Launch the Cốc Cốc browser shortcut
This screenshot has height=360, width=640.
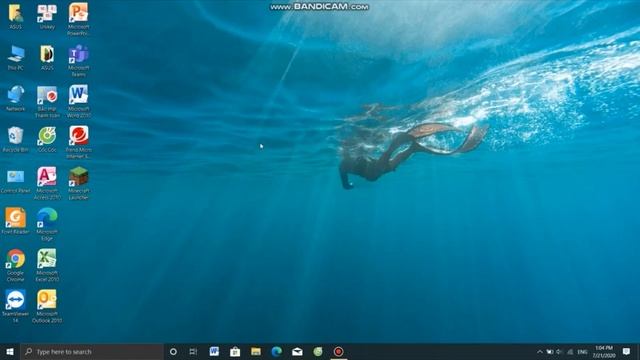pyautogui.click(x=47, y=139)
